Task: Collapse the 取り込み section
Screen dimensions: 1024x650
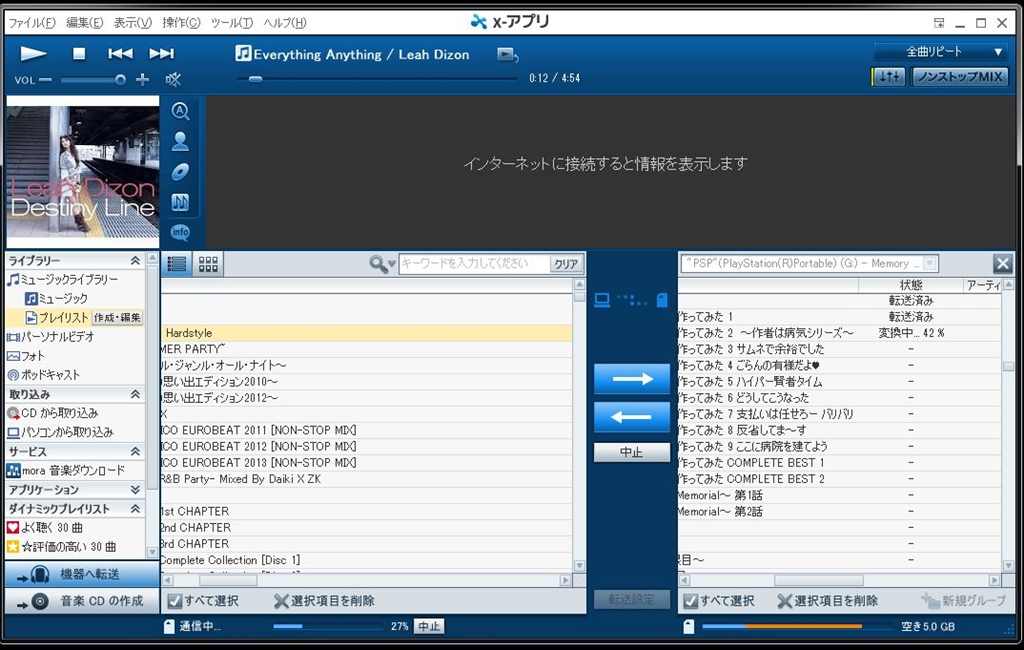Action: click(135, 395)
